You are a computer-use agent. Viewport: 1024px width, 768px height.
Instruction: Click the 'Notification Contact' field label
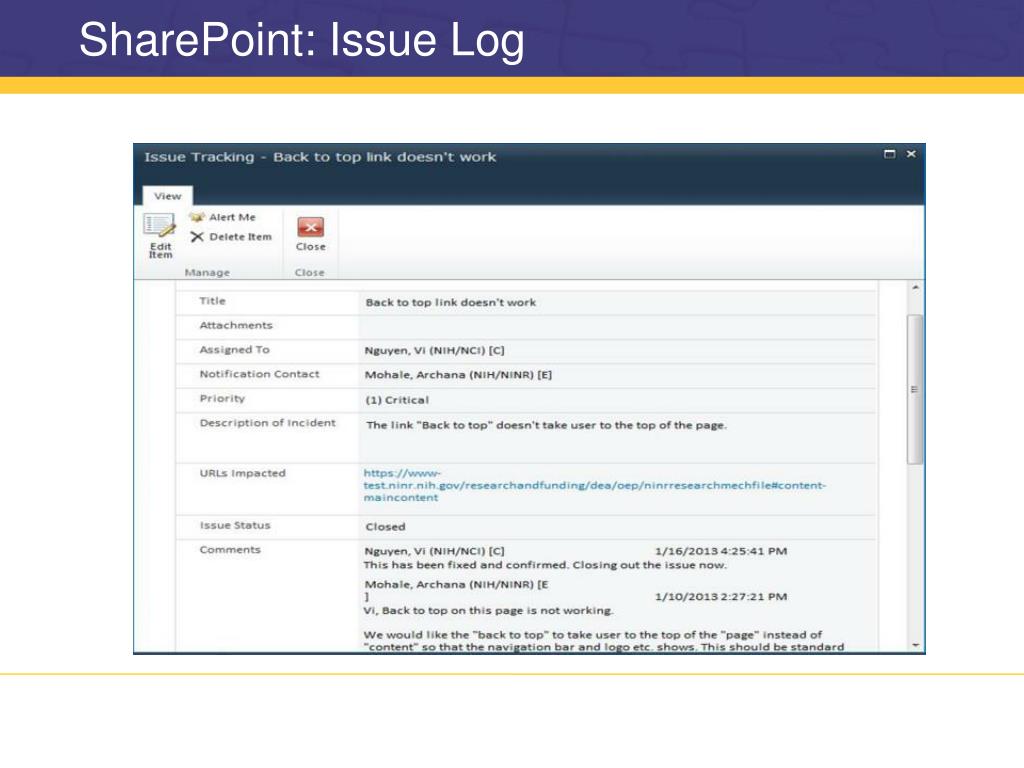click(x=259, y=374)
